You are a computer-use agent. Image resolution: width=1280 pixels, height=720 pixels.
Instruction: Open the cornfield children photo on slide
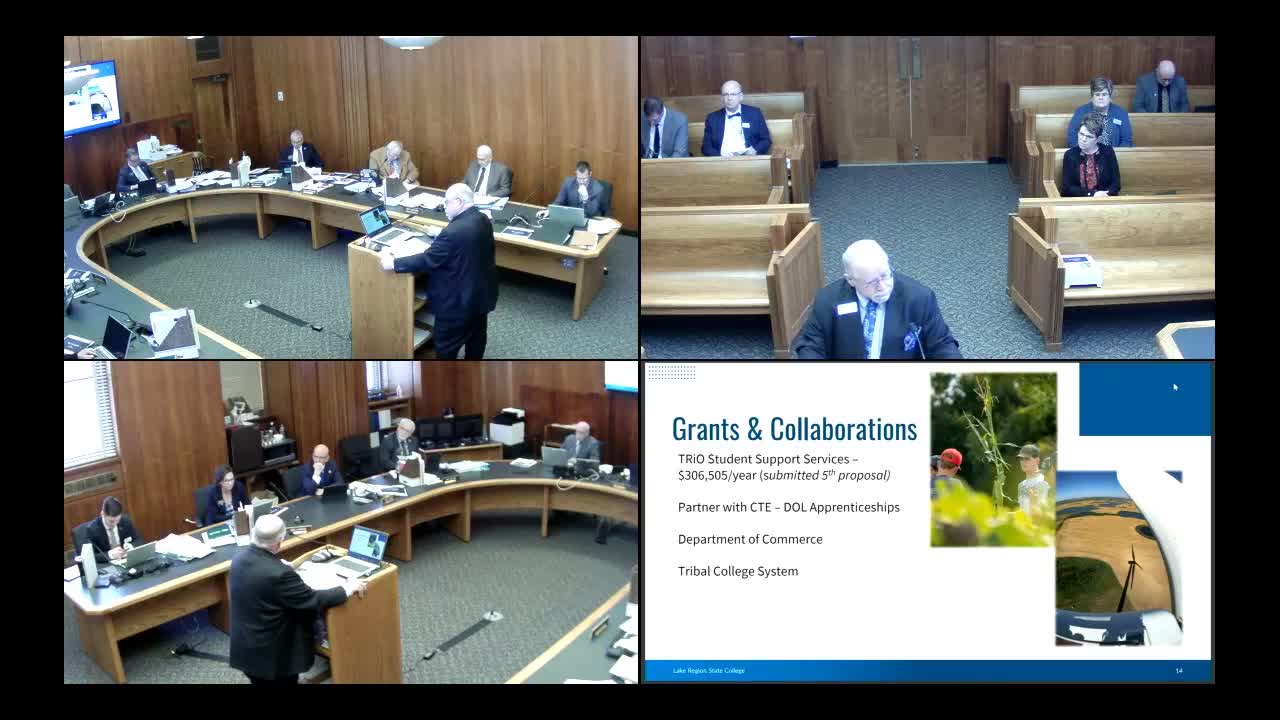tap(993, 460)
